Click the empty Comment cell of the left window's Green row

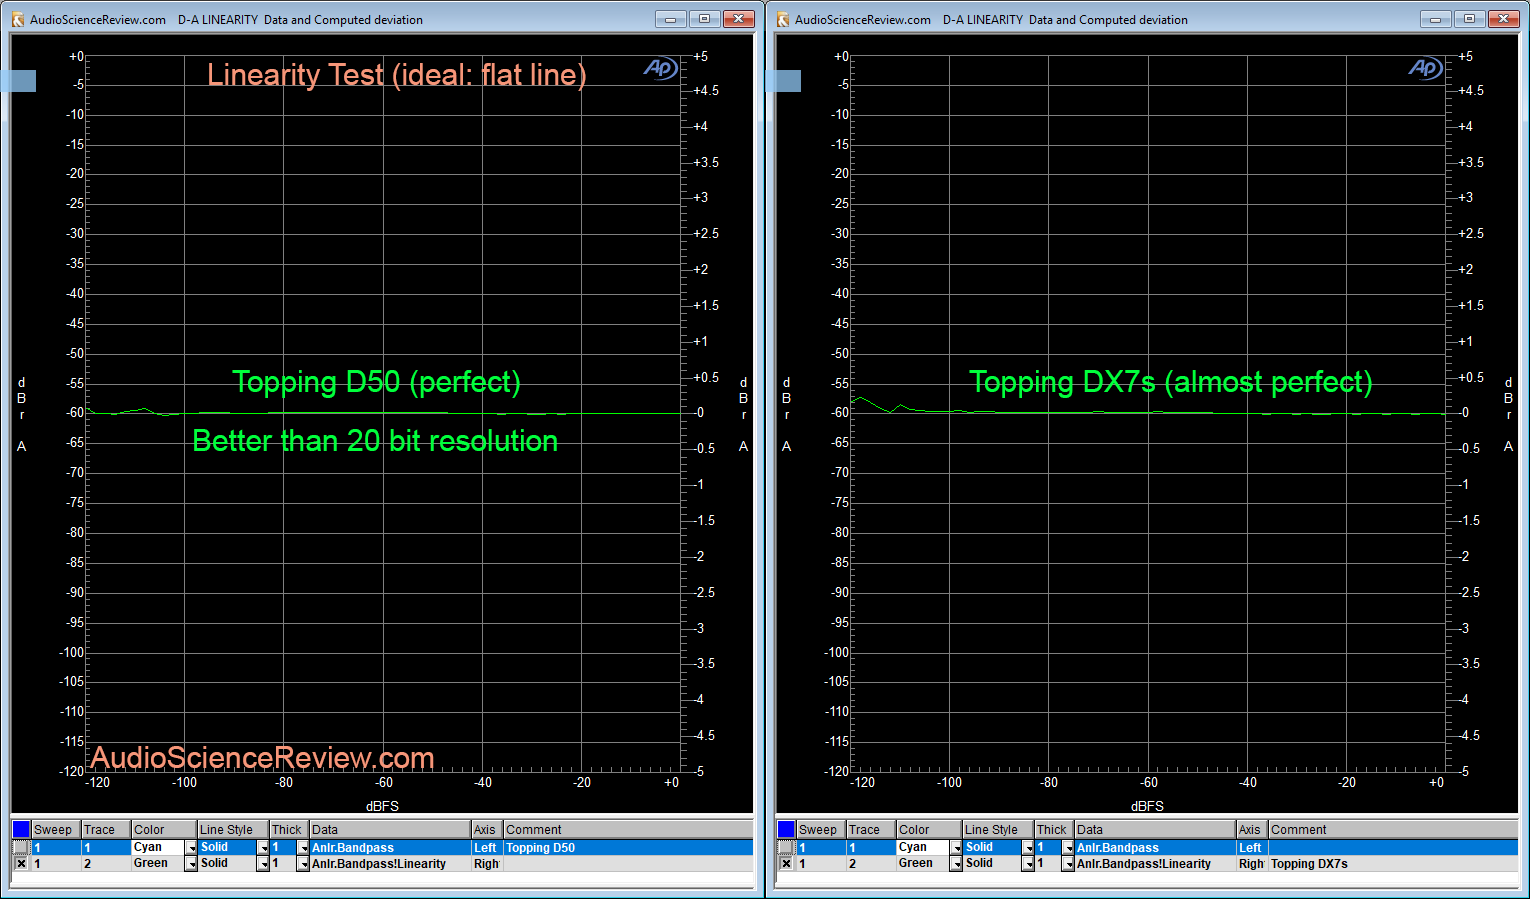point(628,863)
